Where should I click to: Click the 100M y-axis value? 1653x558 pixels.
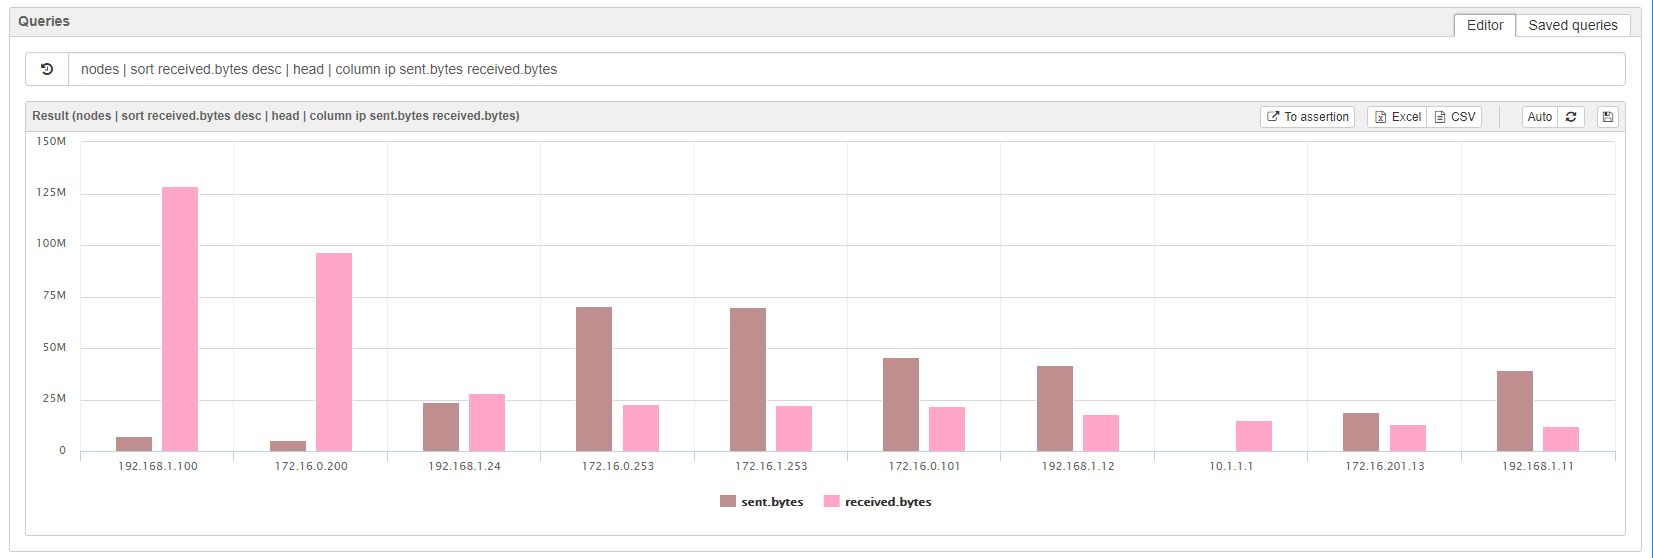51,243
